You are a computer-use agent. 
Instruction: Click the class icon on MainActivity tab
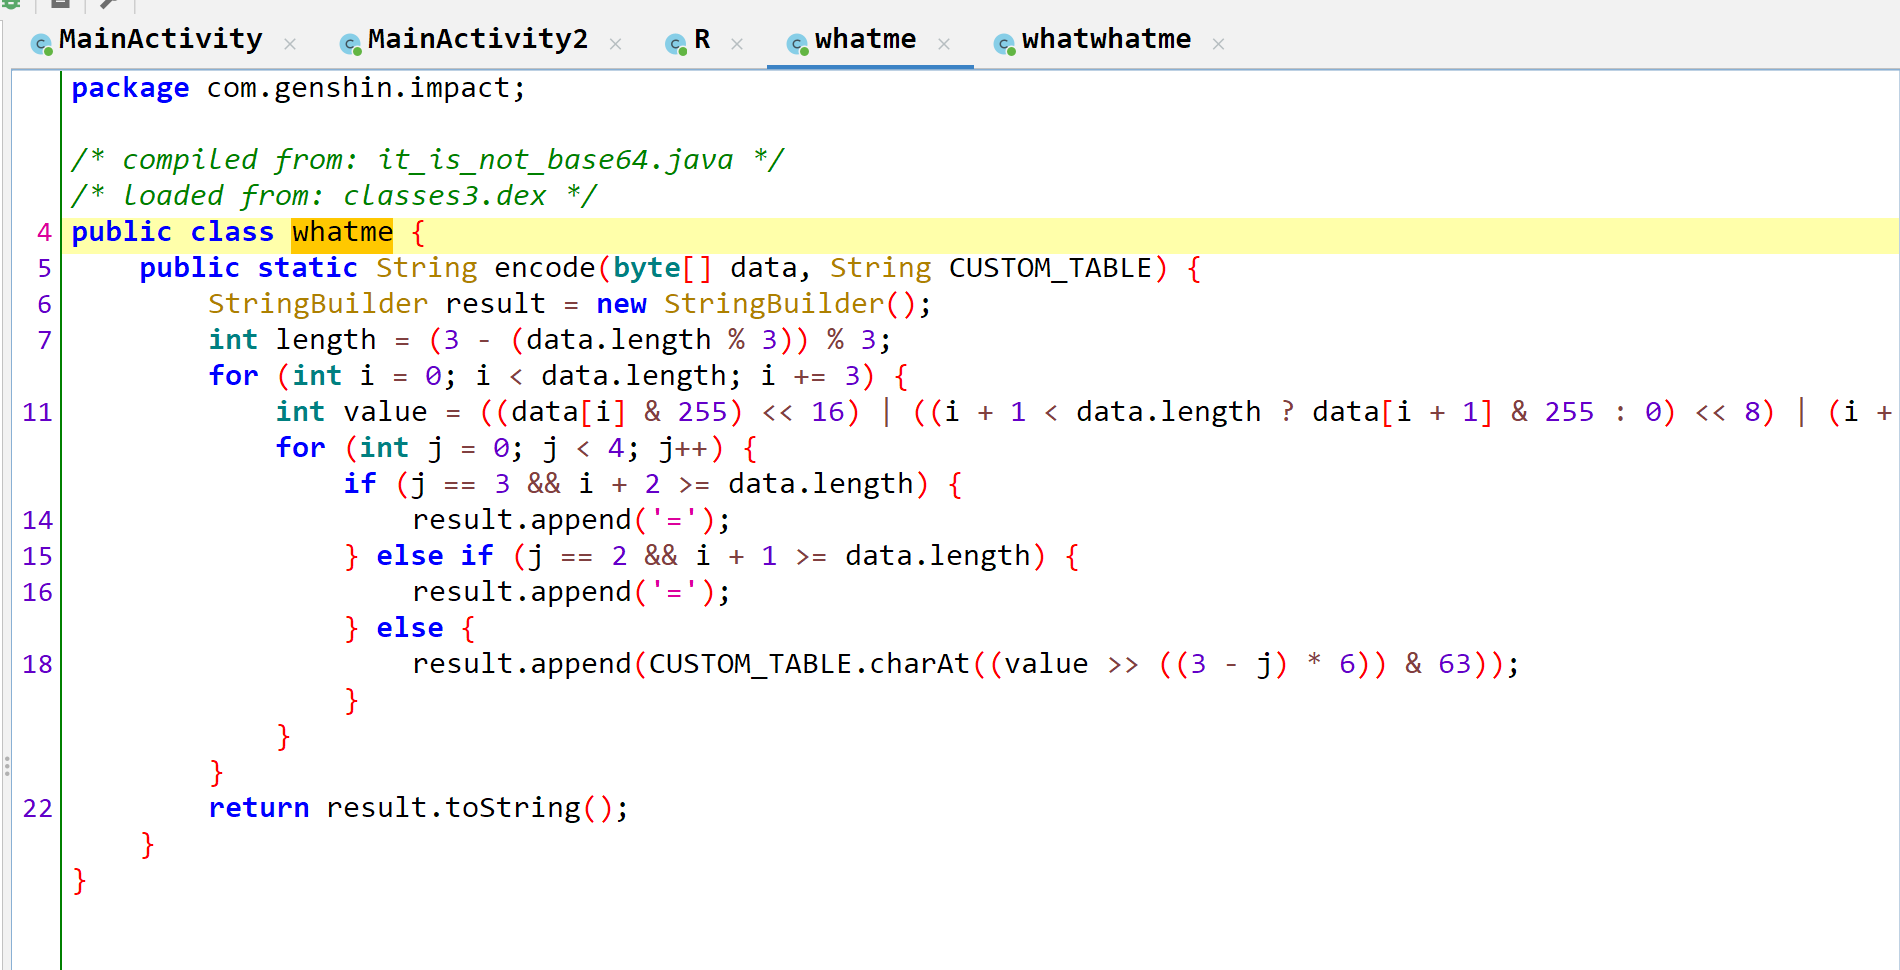41,44
